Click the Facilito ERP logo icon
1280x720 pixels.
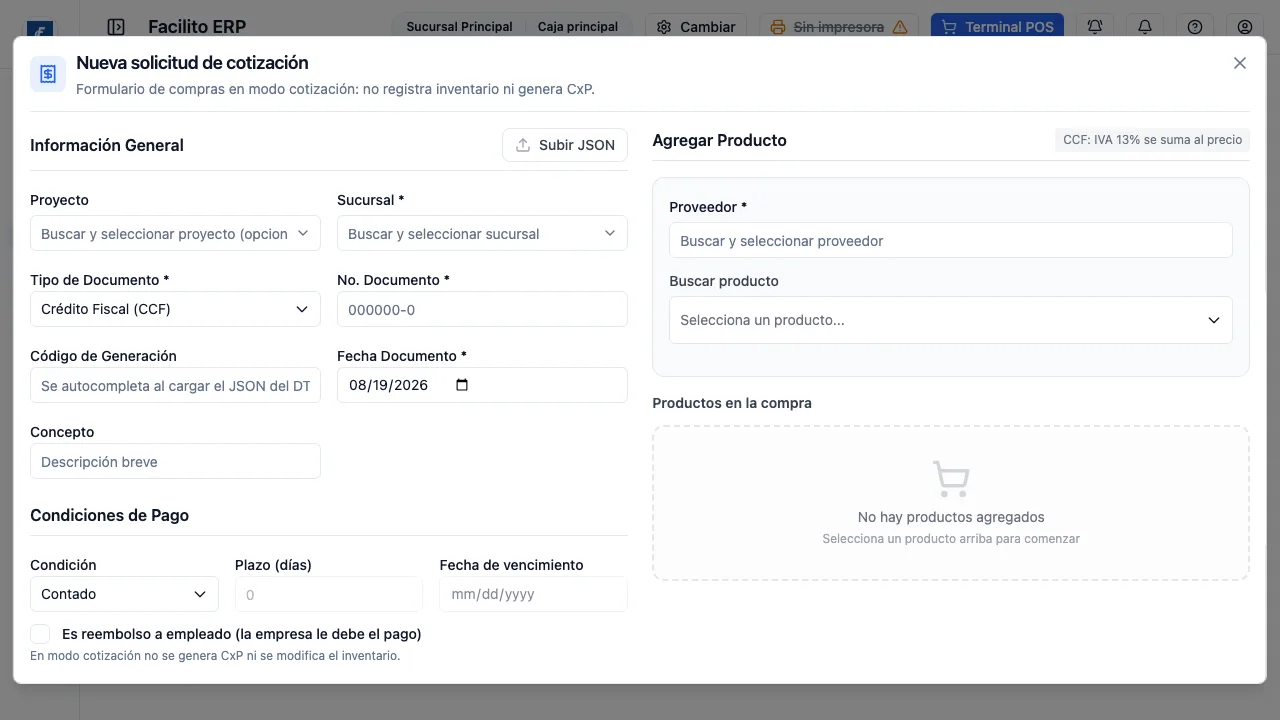coord(40,30)
